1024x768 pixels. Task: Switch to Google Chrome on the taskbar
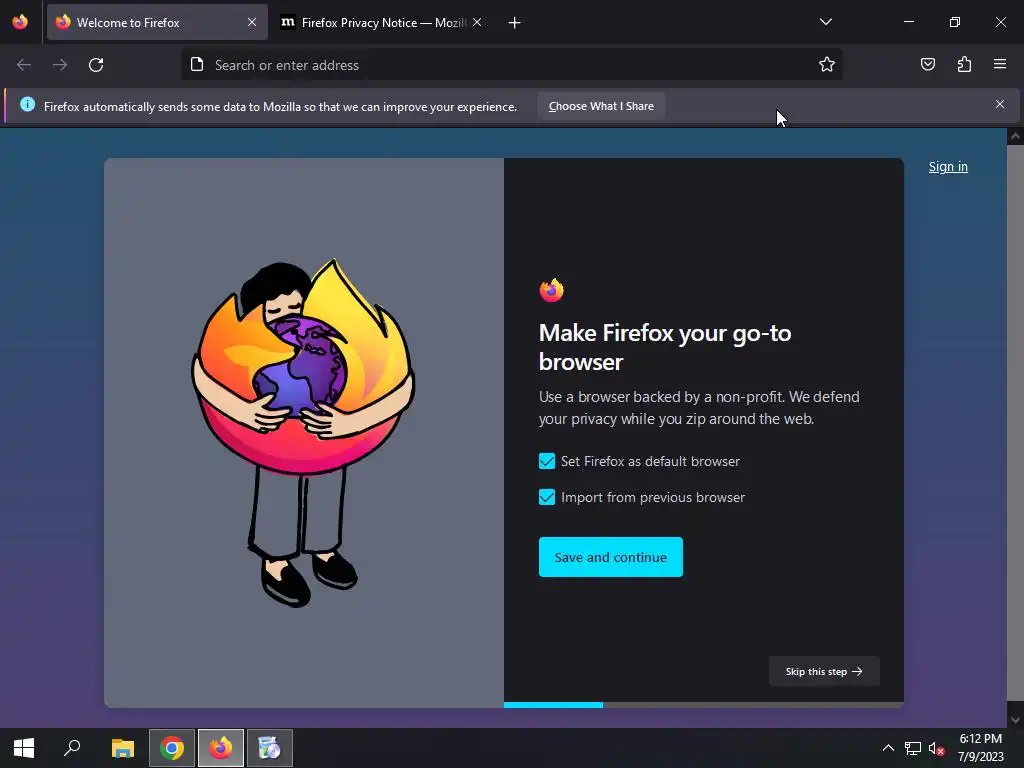[172, 748]
